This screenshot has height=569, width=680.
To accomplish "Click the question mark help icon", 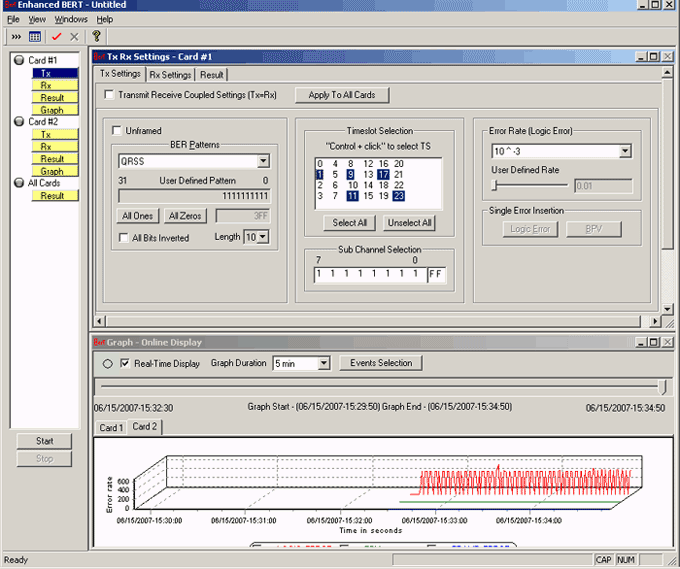I will point(96,36).
